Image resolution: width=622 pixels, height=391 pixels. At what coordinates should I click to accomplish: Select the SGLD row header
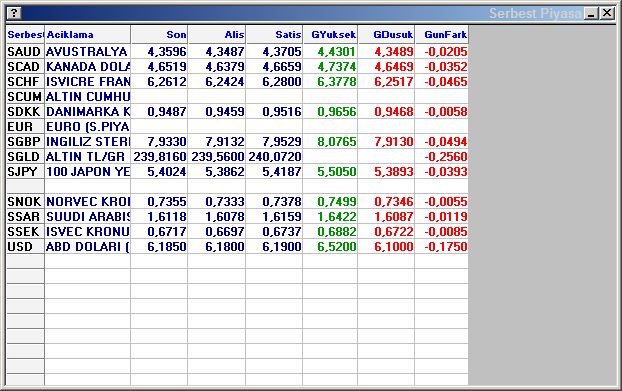click(25, 157)
